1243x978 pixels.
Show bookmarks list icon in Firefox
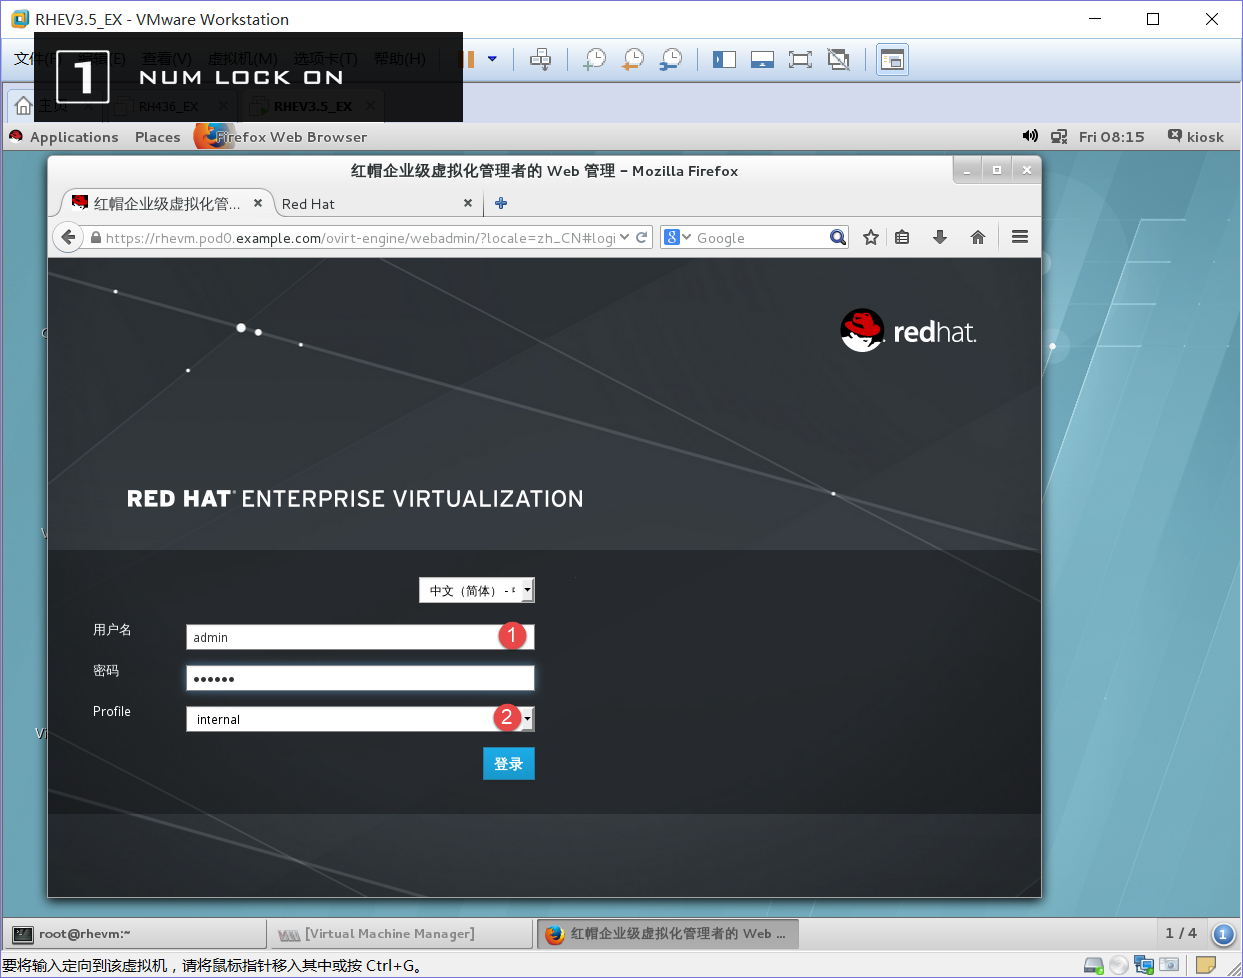pos(902,237)
